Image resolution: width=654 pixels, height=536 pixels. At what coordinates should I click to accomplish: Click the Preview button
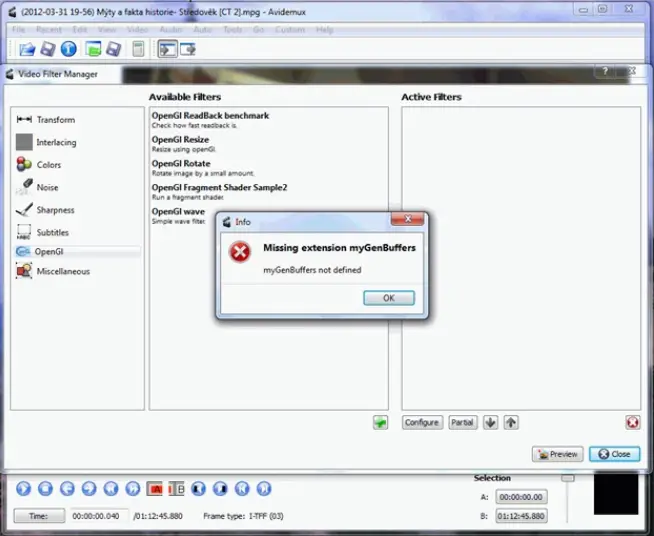coord(558,454)
